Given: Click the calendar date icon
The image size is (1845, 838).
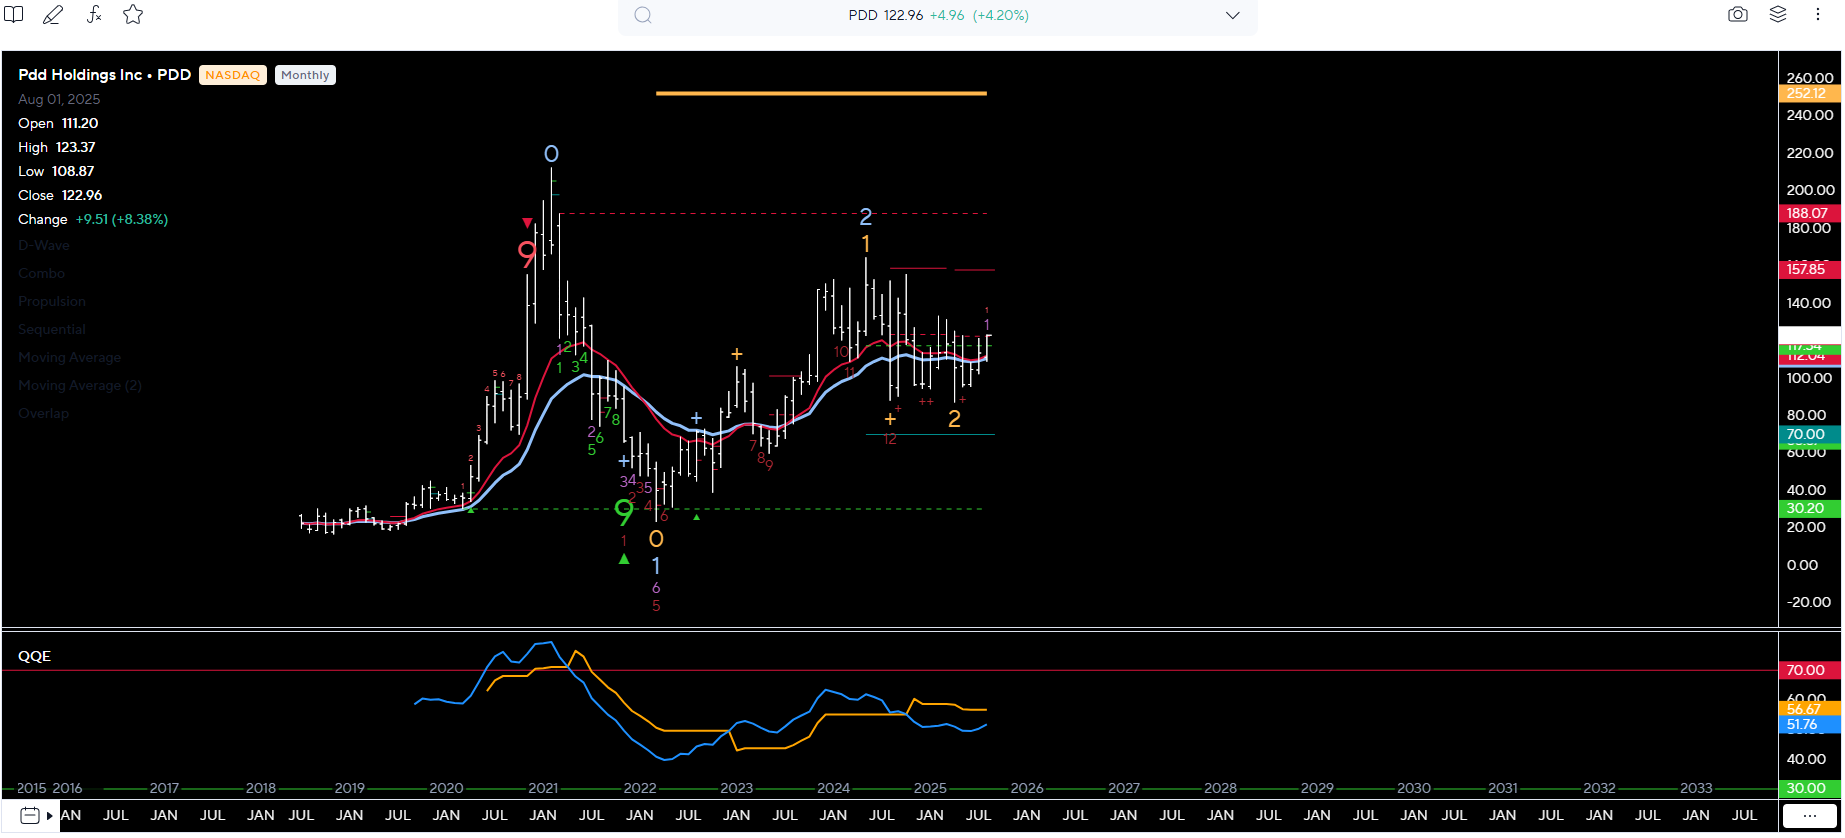Looking at the screenshot, I should 29,816.
